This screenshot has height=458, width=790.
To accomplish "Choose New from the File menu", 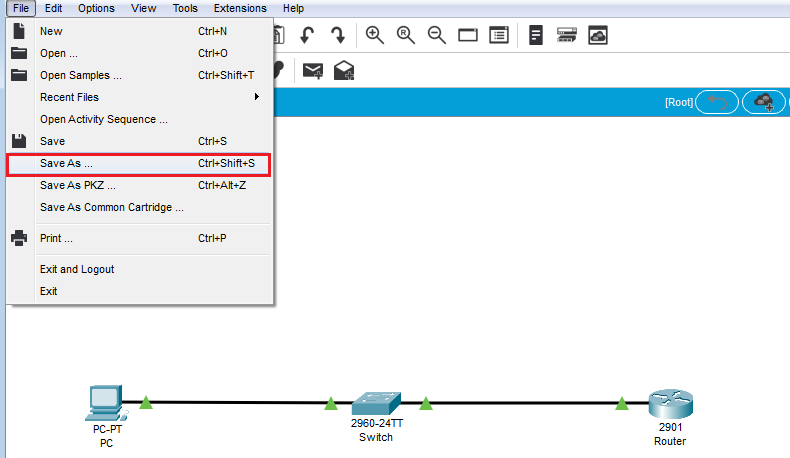I will tap(139, 31).
